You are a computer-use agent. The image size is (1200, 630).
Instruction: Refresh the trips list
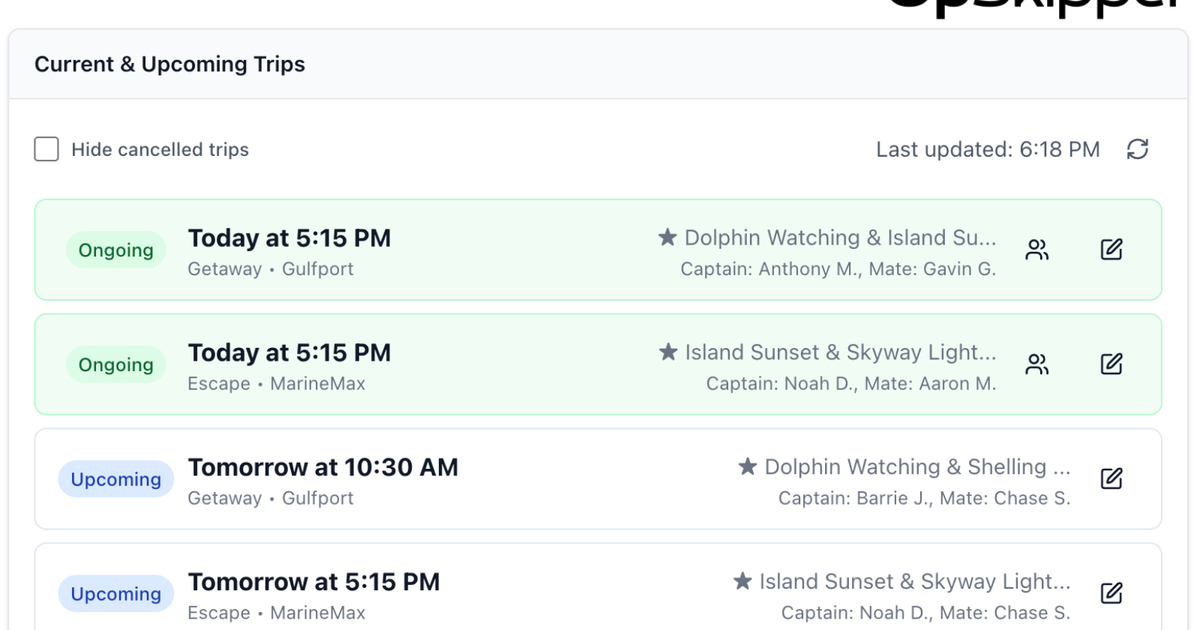click(x=1138, y=148)
